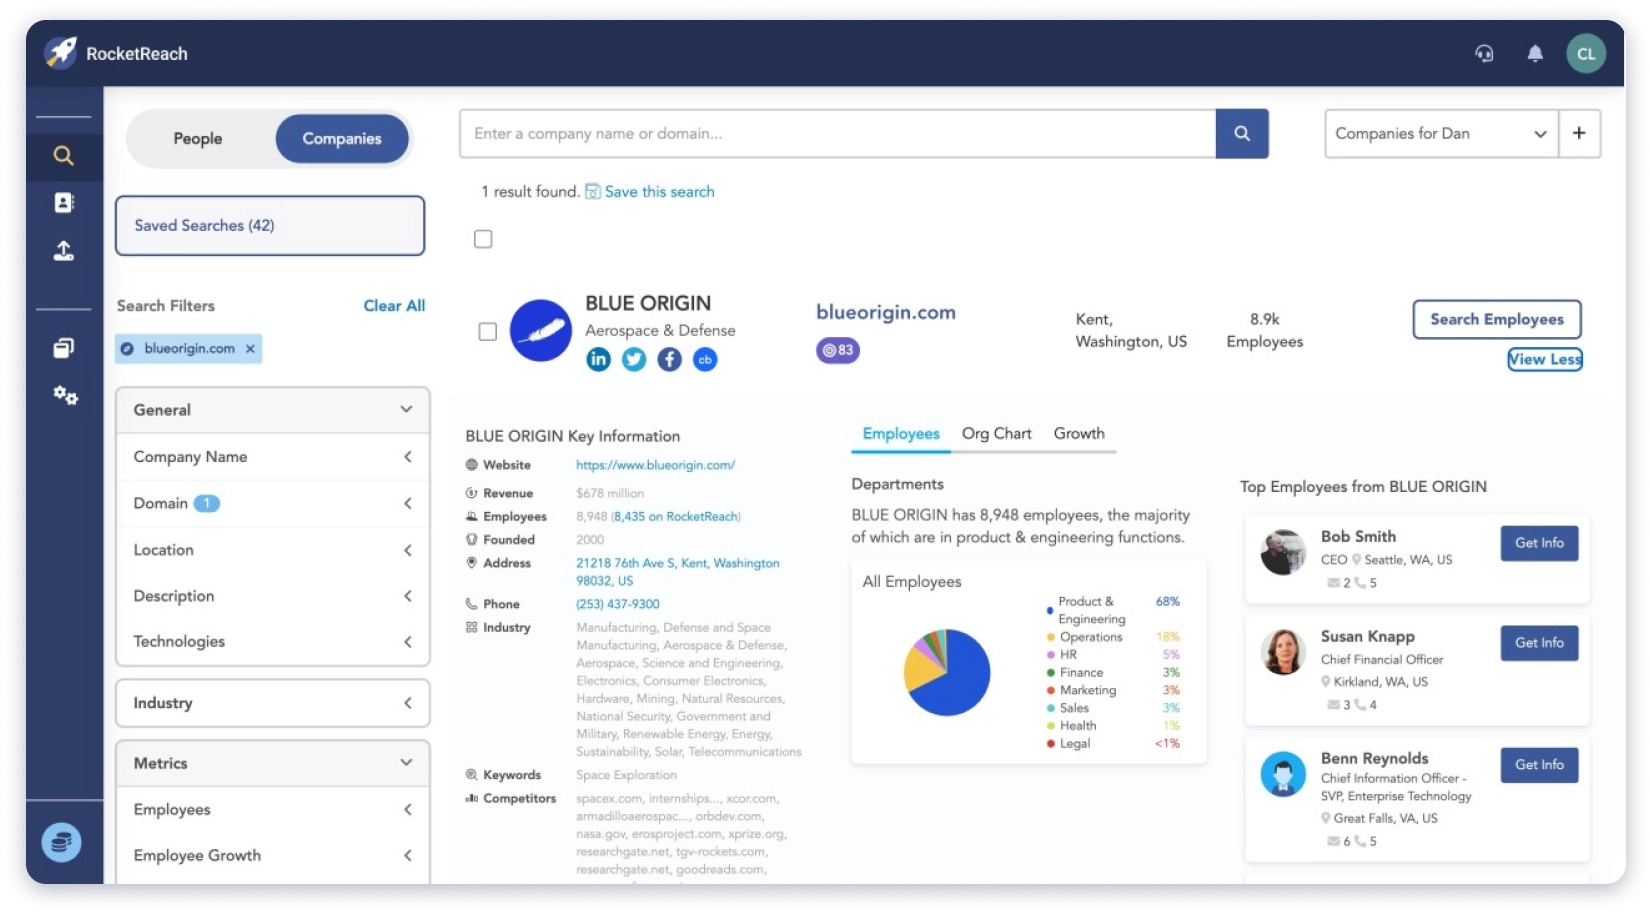Click the (253) 437-9300 phone link
This screenshot has width=1650, height=914.
click(617, 604)
